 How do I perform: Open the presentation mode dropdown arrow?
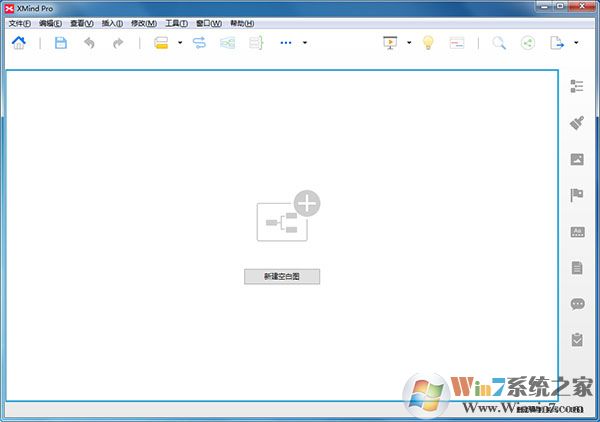tap(409, 42)
